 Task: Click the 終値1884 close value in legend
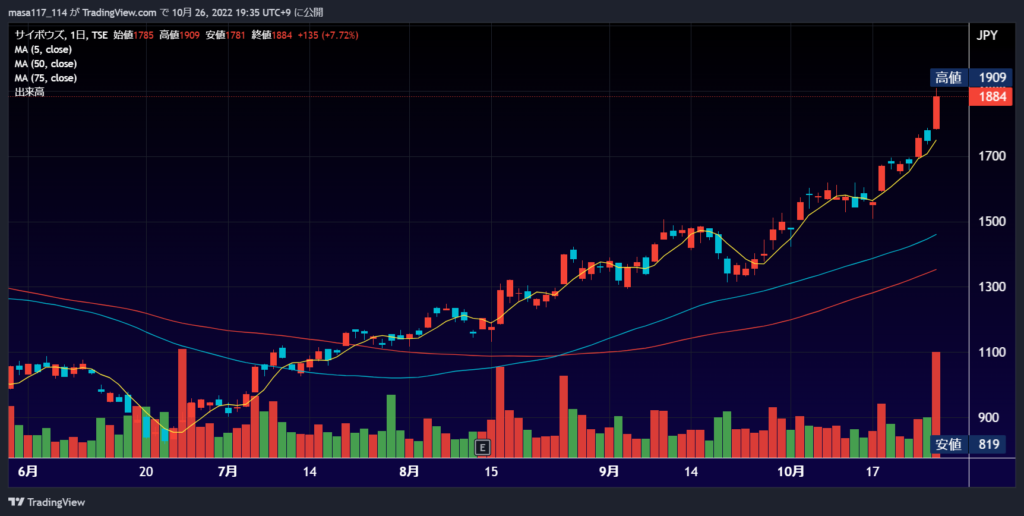click(272, 35)
